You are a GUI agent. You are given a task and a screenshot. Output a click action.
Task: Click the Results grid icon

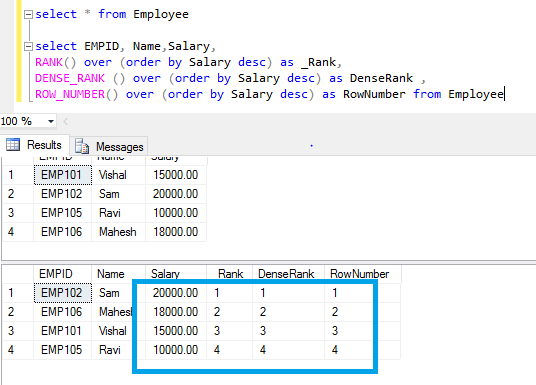13,145
